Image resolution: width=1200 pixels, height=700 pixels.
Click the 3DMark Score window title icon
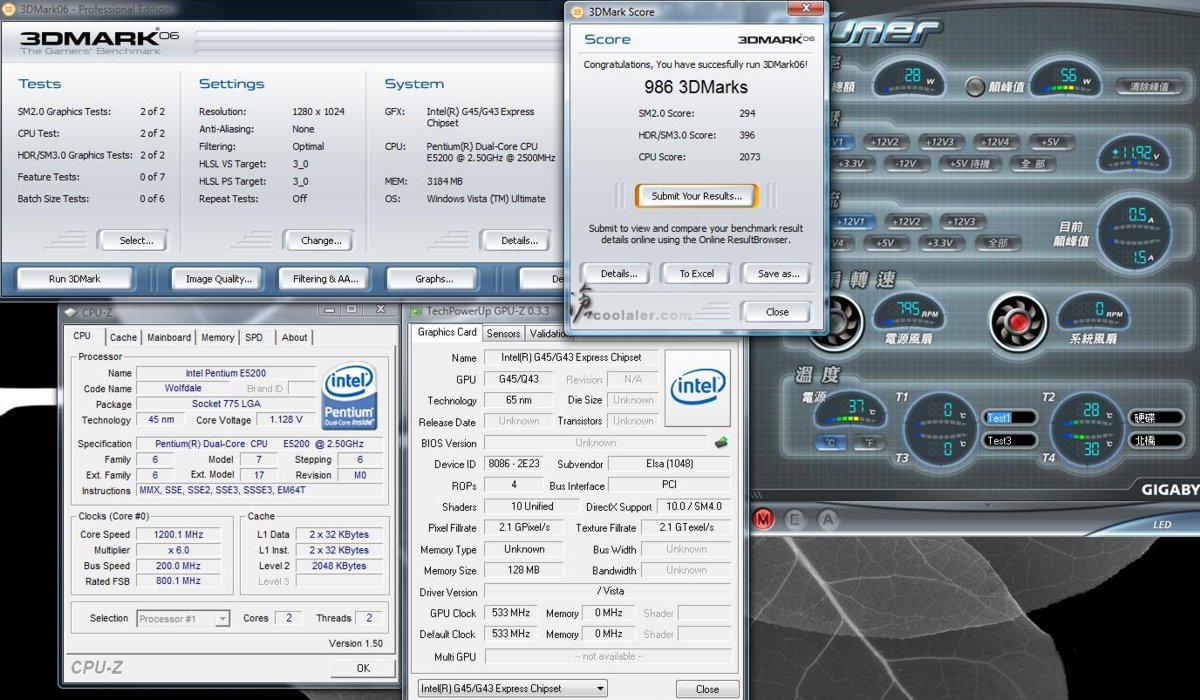[x=577, y=11]
